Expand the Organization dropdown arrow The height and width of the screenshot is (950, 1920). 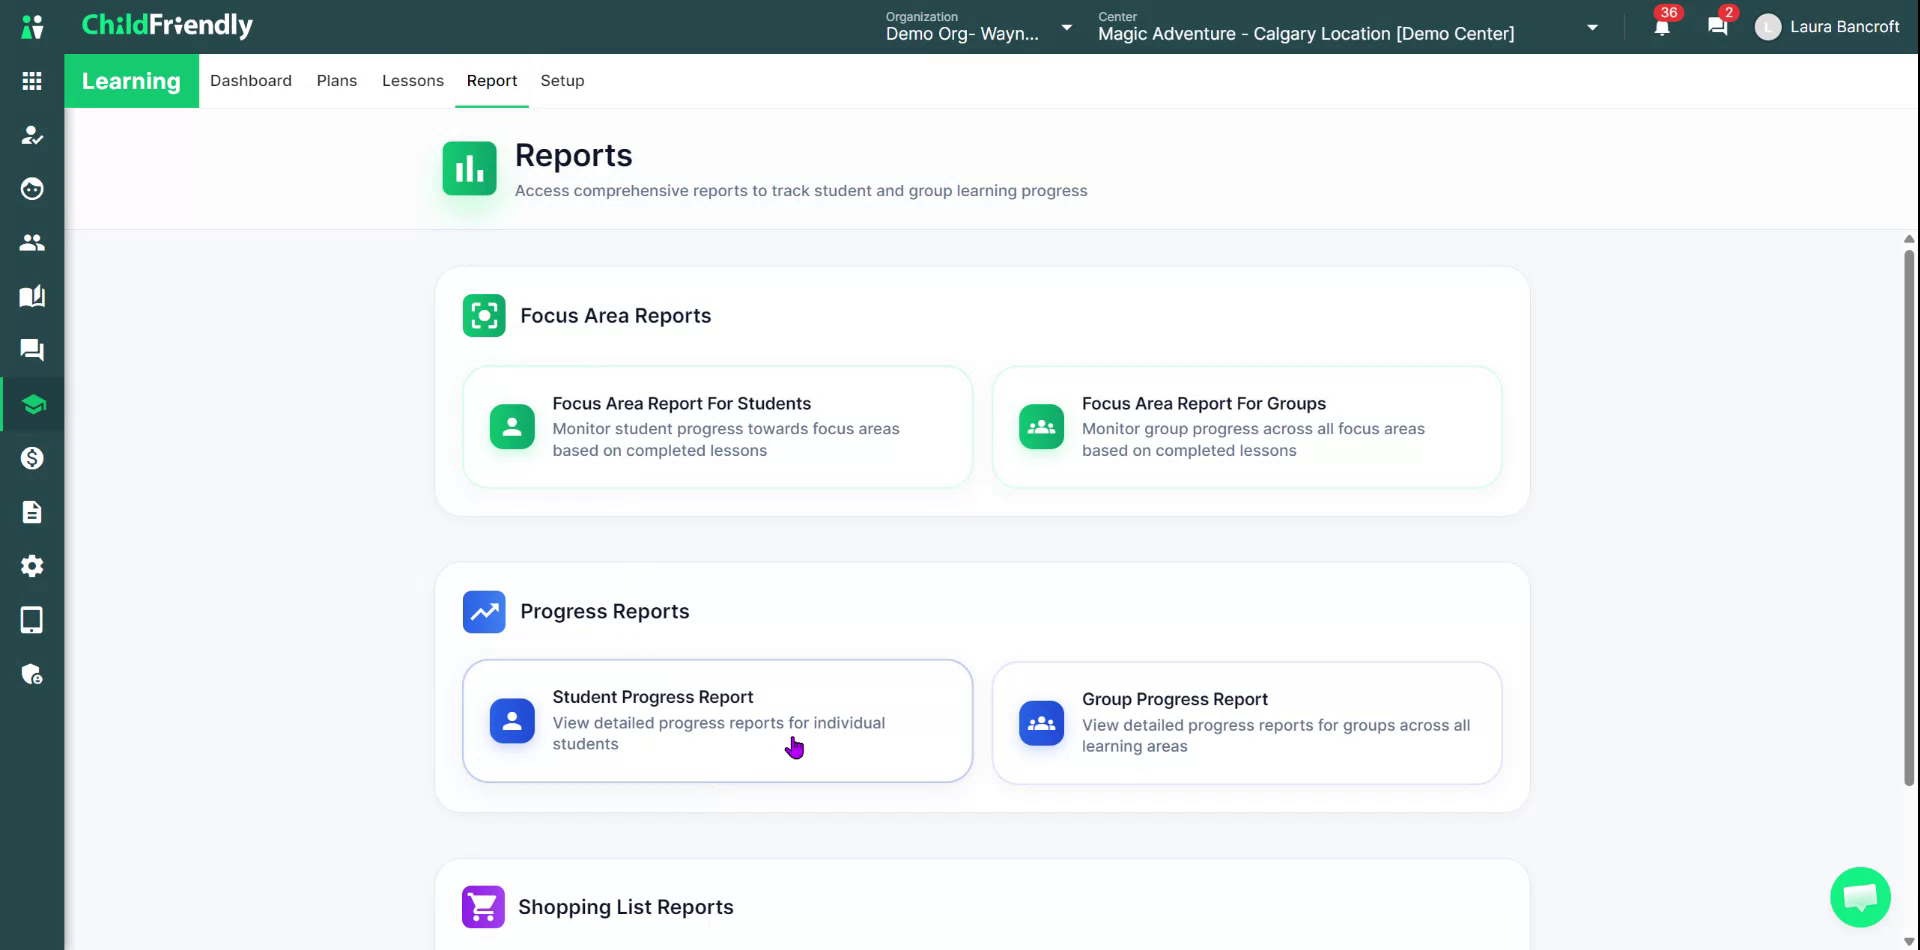click(1067, 28)
